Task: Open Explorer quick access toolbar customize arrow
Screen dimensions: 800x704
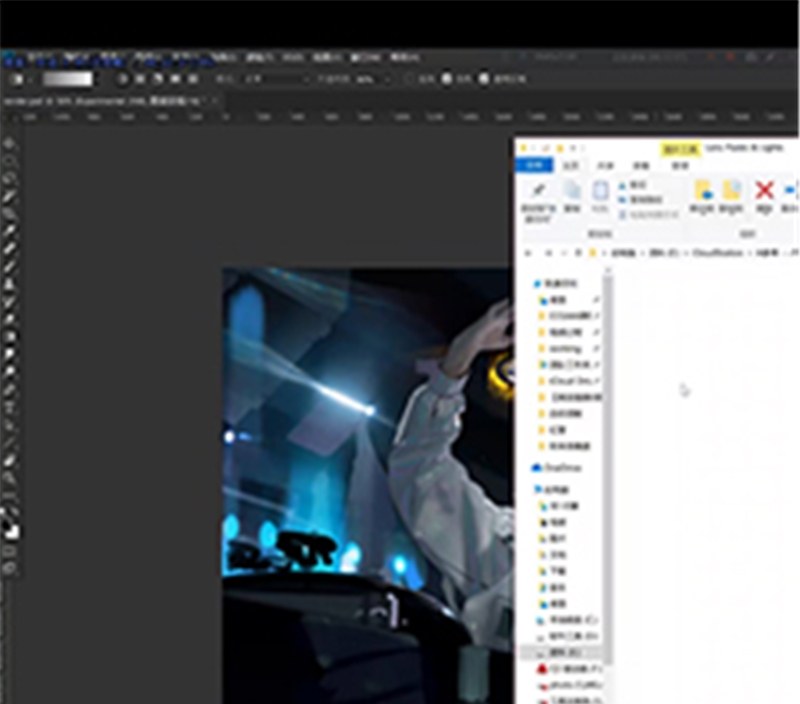Action: point(582,148)
